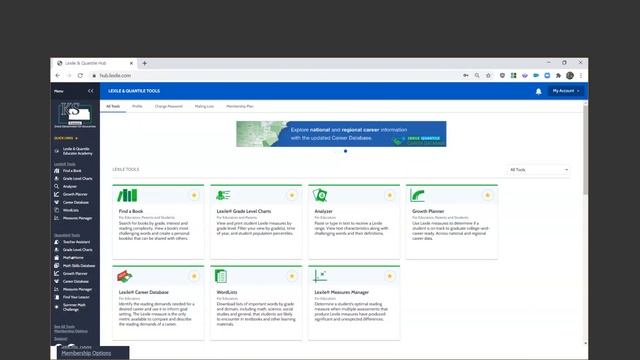The height and width of the screenshot is (360, 640).
Task: Open Quantile Growth Planner sidebar item
Action: point(75,273)
